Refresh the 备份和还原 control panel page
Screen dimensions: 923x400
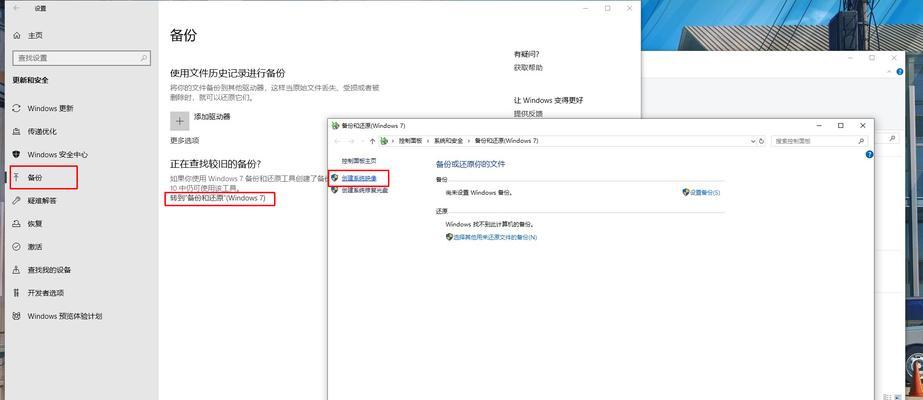pyautogui.click(x=761, y=141)
